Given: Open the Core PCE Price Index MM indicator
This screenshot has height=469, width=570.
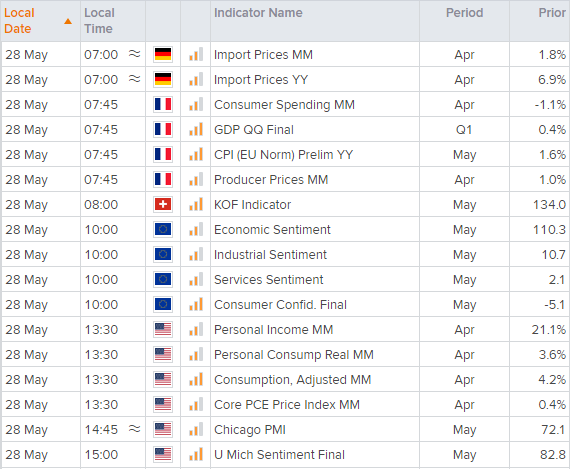Looking at the screenshot, I should 287,405.
